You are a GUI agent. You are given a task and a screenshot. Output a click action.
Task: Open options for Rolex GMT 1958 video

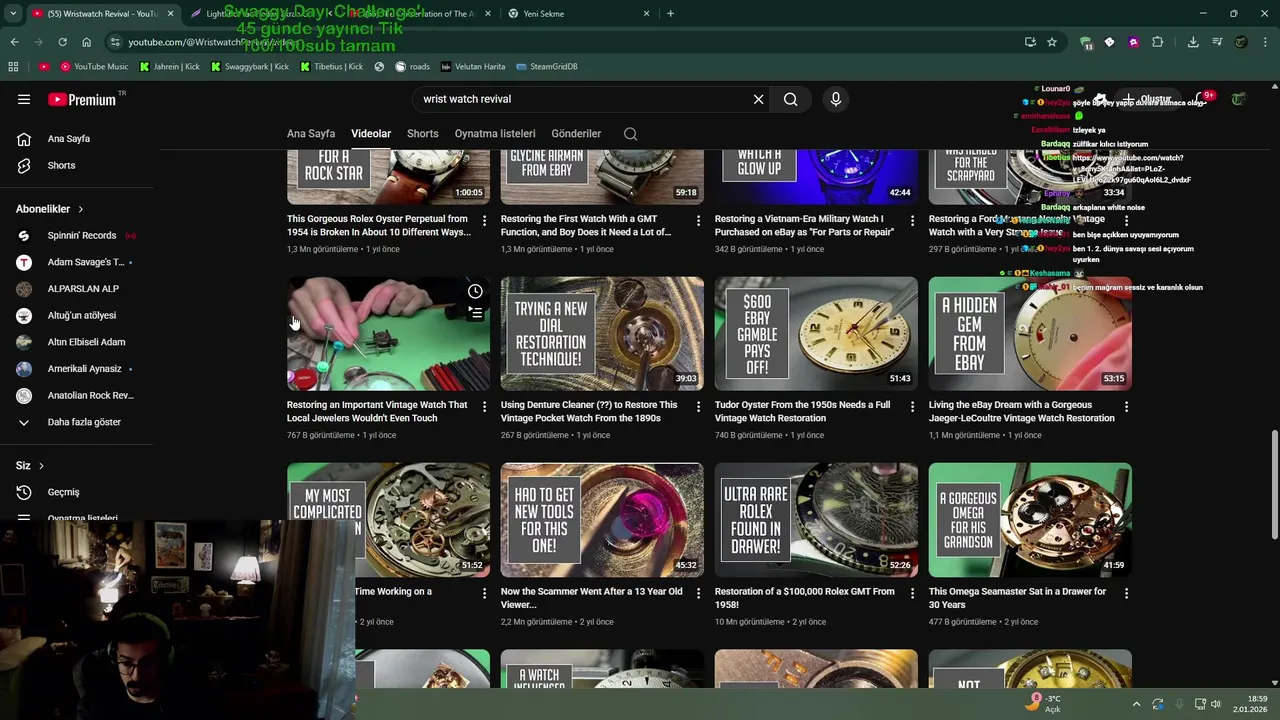[x=912, y=592]
